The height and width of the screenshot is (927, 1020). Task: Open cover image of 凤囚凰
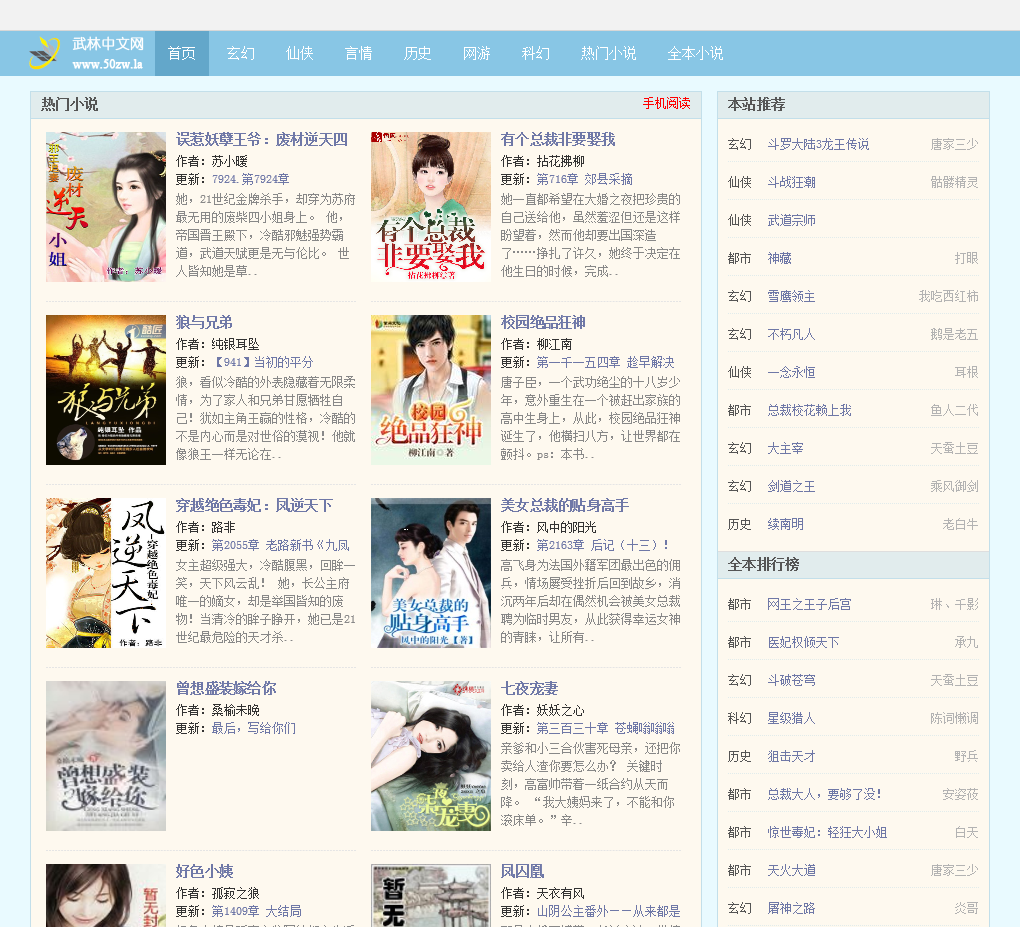(x=431, y=895)
